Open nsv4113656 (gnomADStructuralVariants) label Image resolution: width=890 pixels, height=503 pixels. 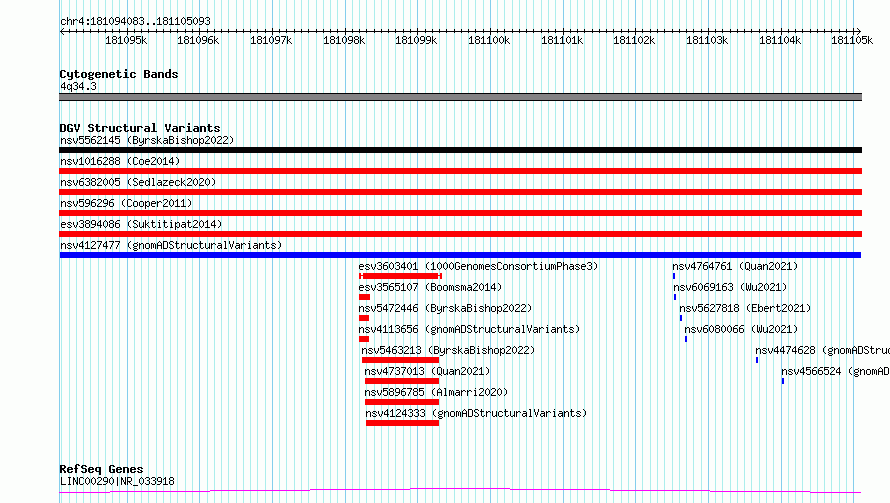469,329
